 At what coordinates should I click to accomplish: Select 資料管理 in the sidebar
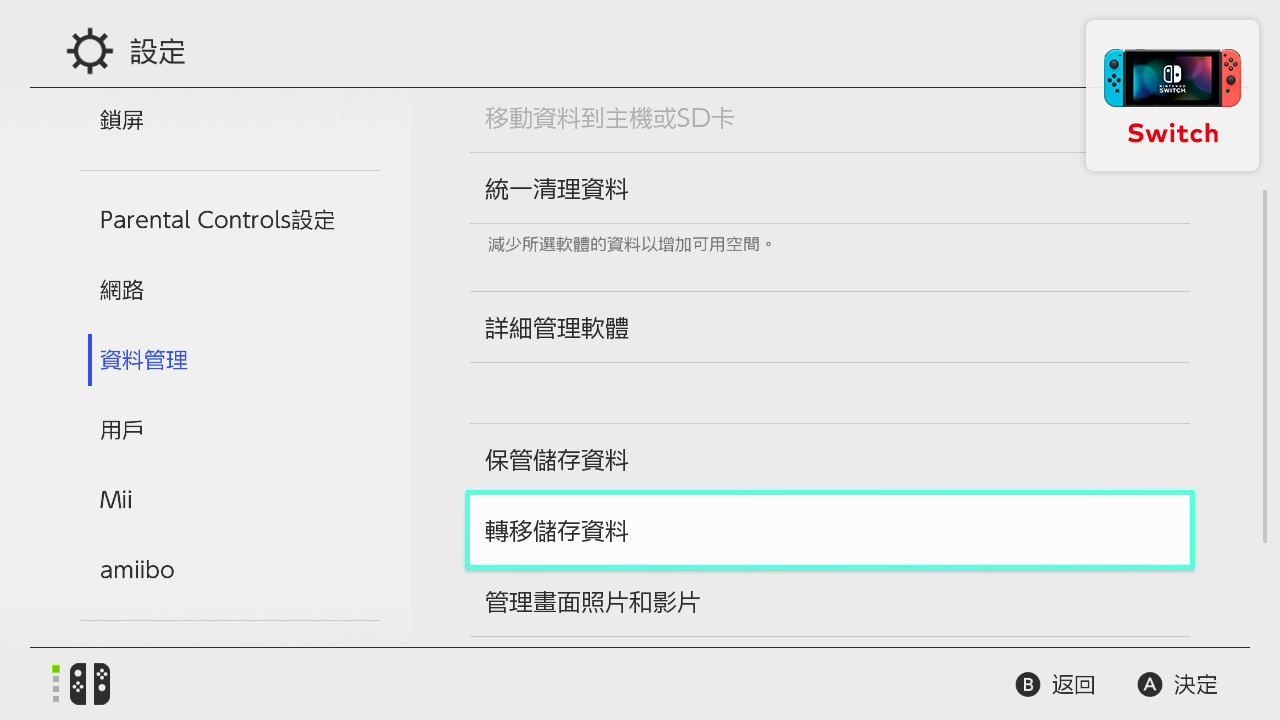142,359
